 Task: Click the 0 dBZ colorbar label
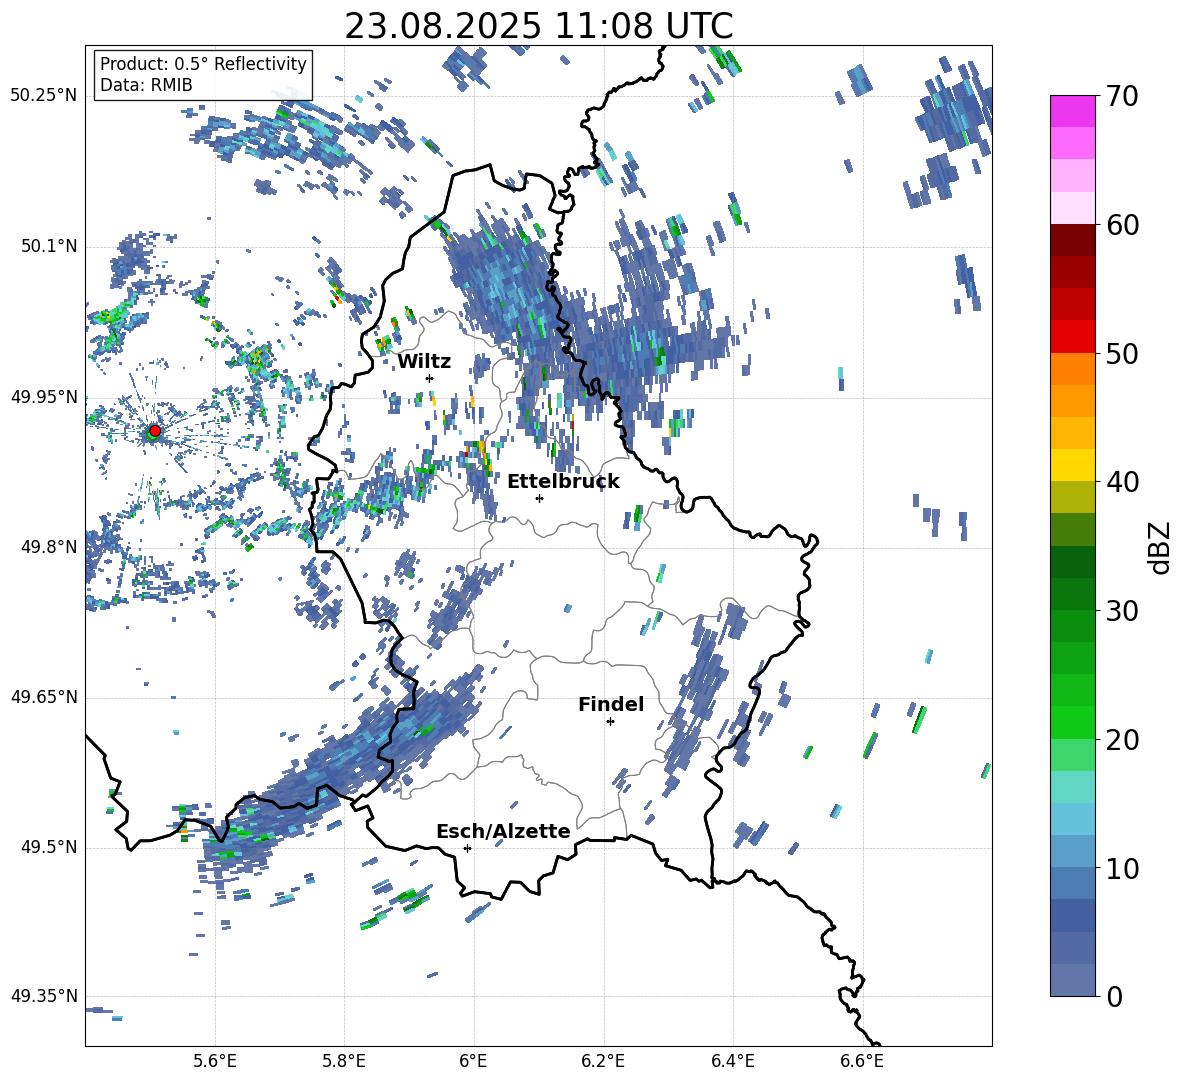click(1114, 996)
